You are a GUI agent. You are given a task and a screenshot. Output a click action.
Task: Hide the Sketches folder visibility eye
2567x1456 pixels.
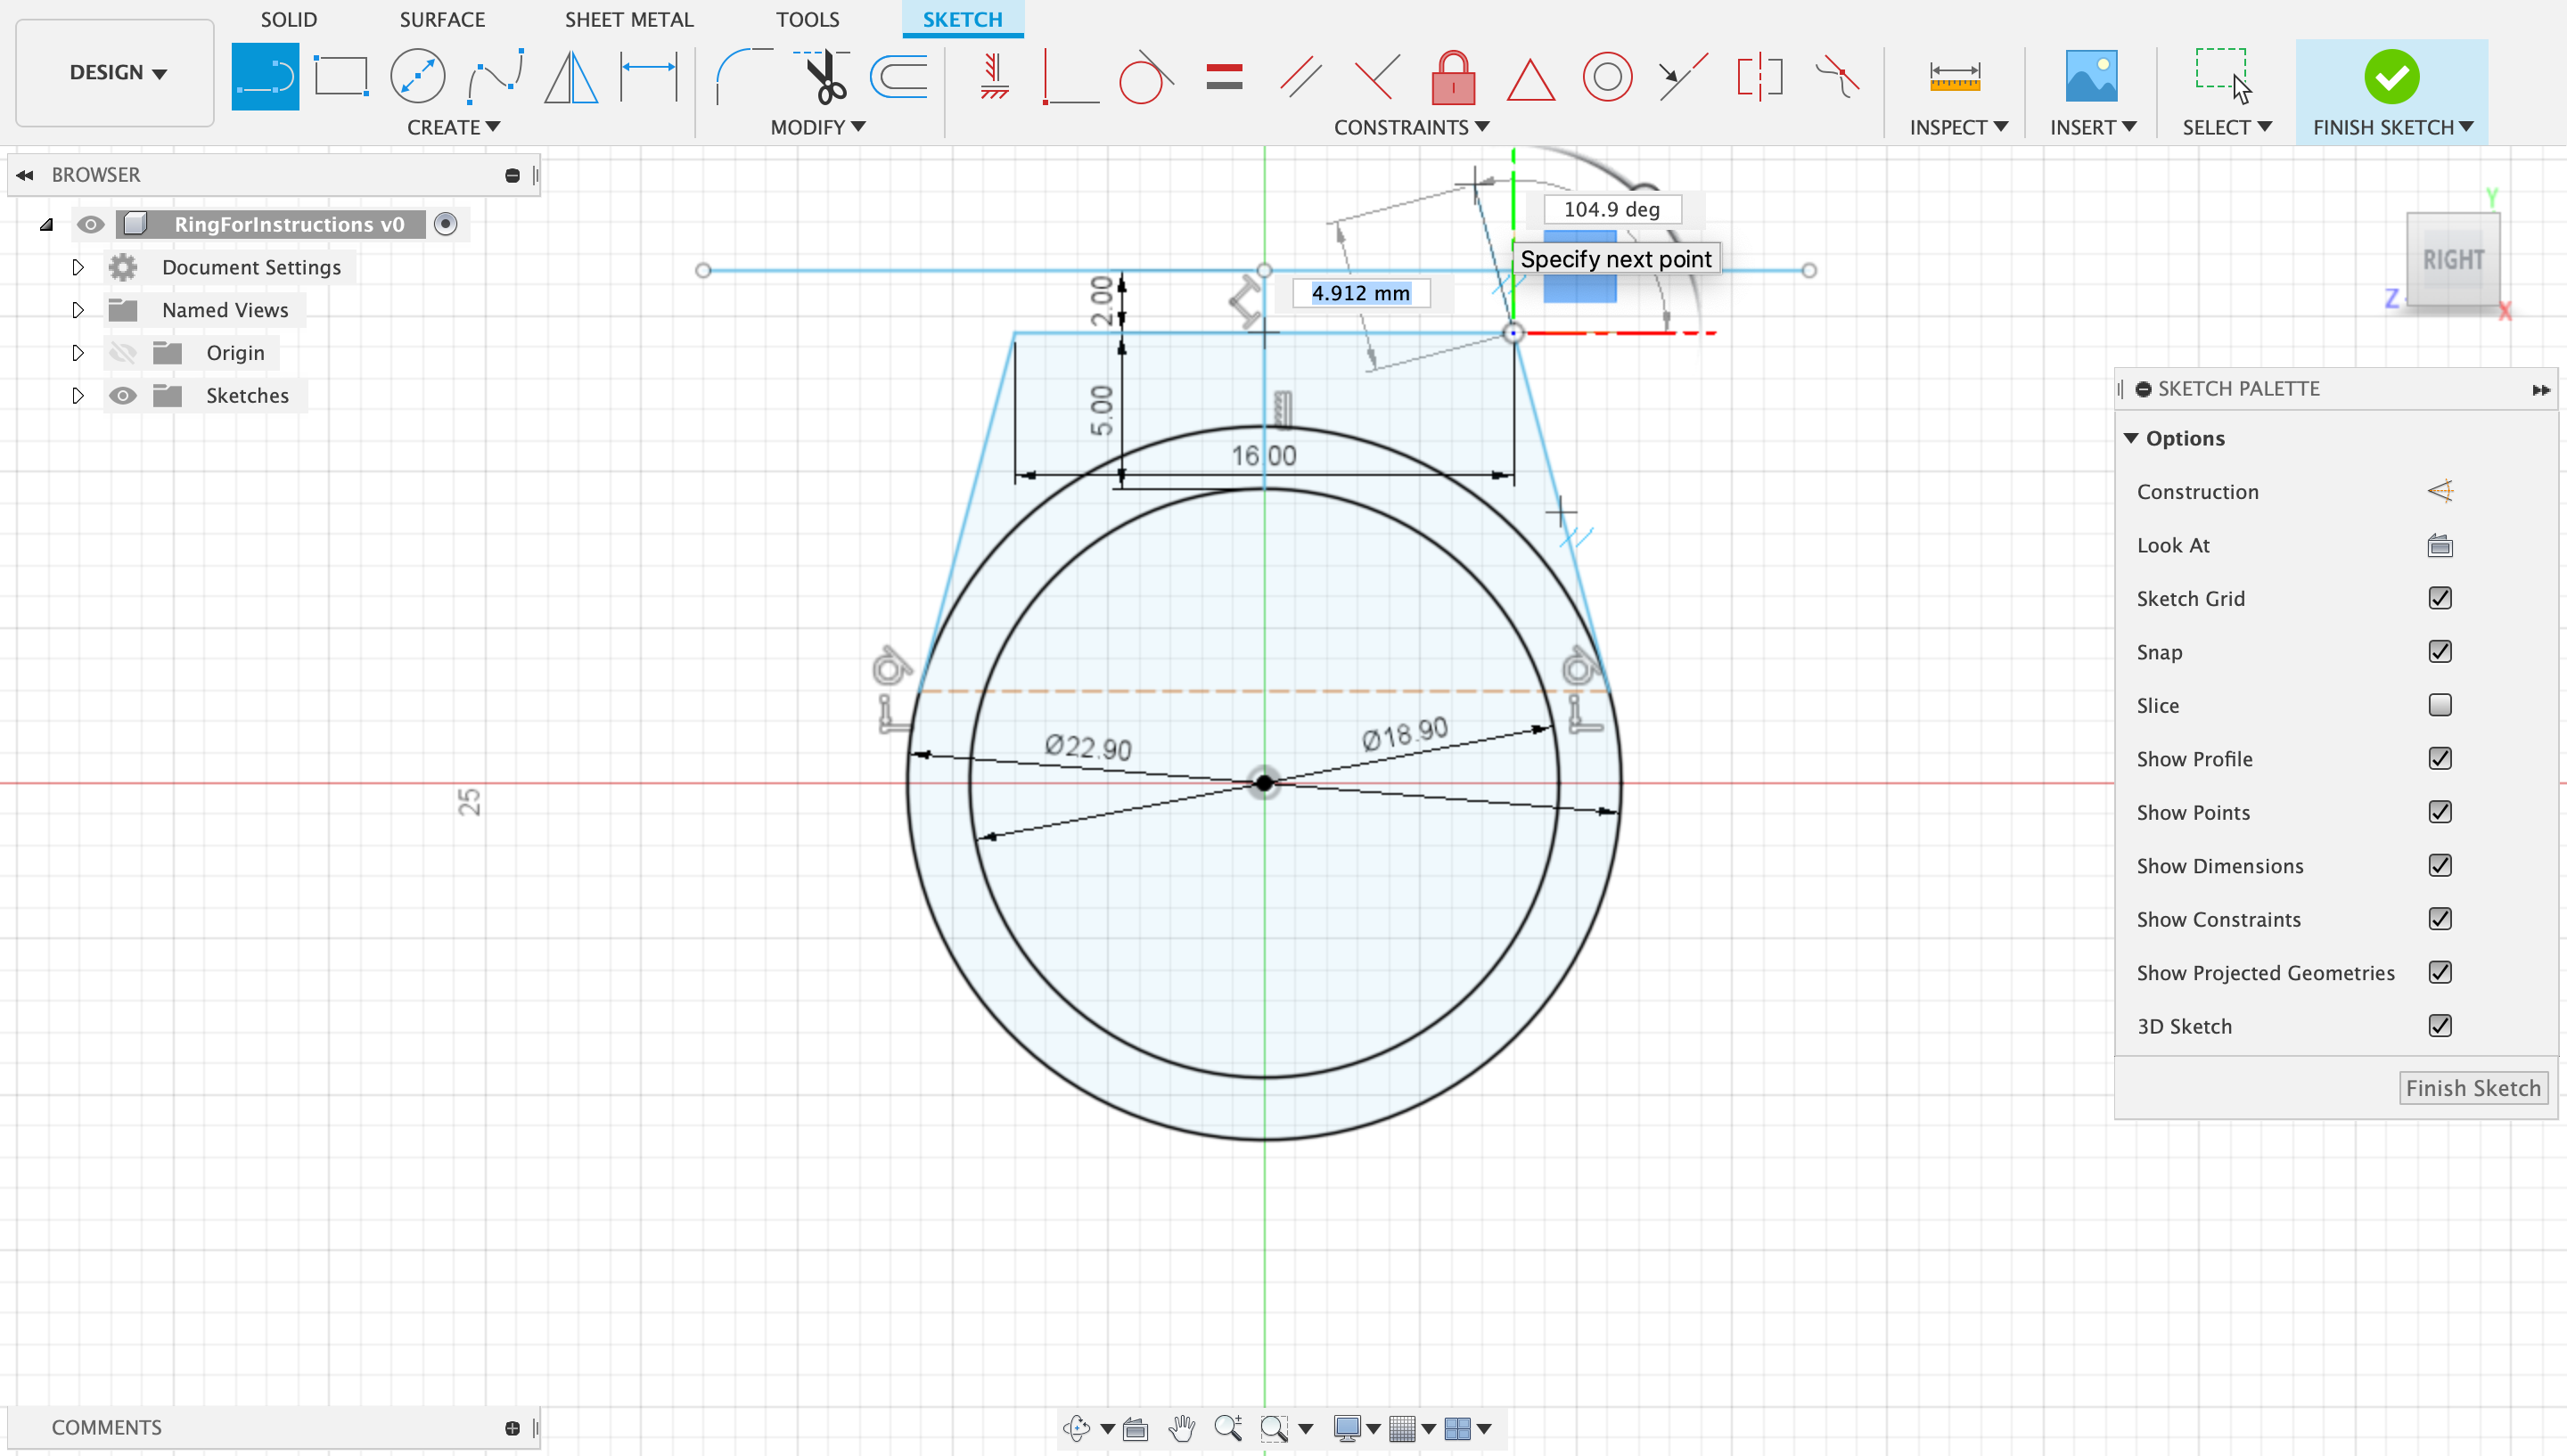pos(122,395)
